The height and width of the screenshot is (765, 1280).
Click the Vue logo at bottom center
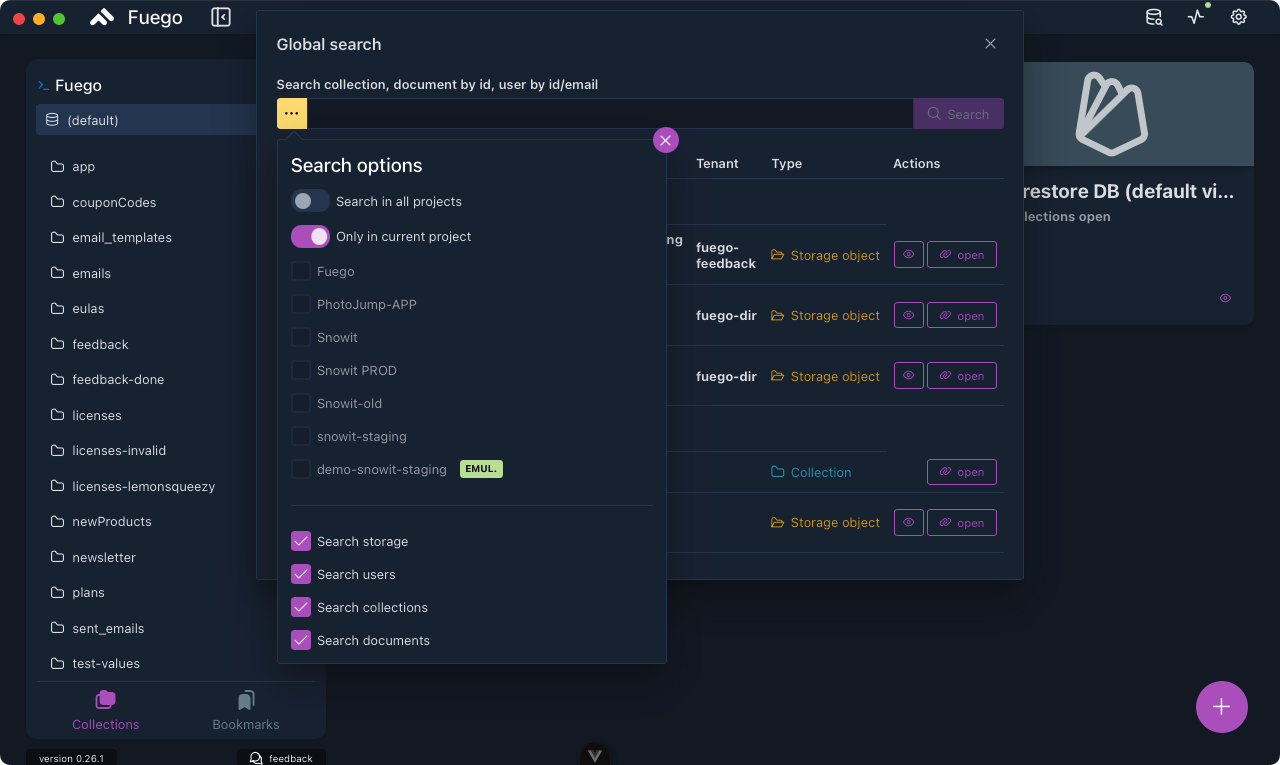(595, 755)
